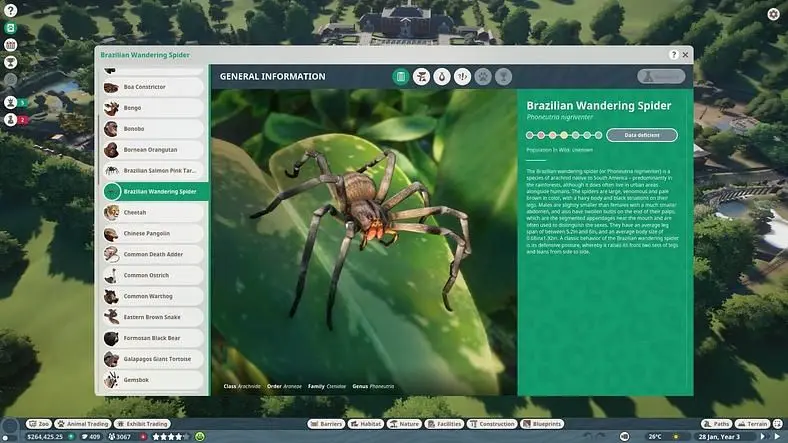Viewport: 788px width, 443px height.
Task: Select Common Ostrich in animal list
Action: [153, 276]
